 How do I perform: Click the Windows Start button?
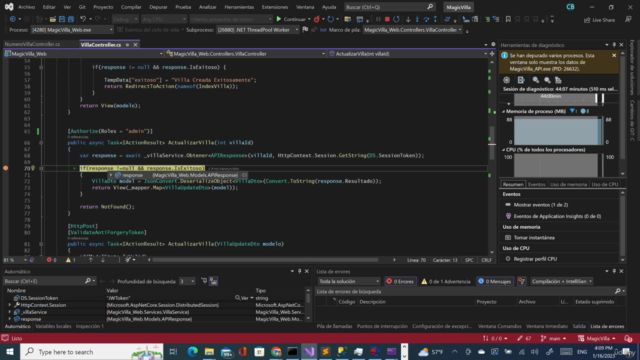9,351
